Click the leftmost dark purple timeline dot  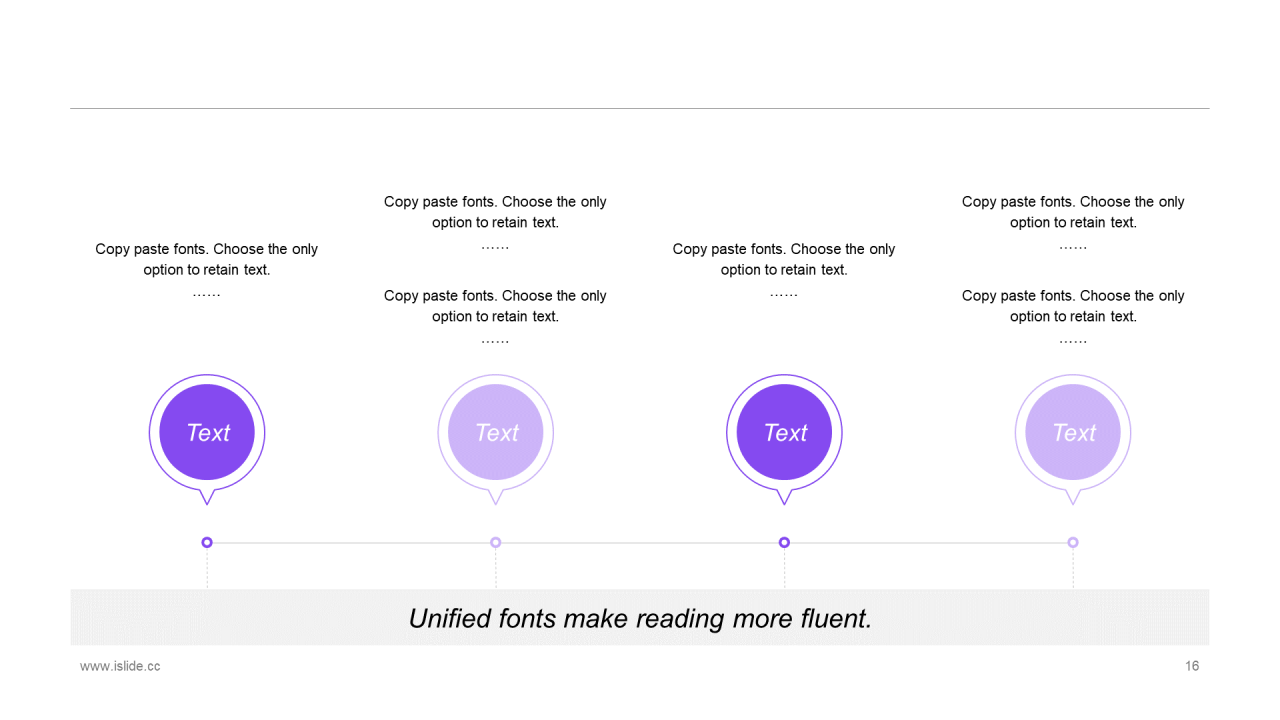pyautogui.click(x=207, y=542)
